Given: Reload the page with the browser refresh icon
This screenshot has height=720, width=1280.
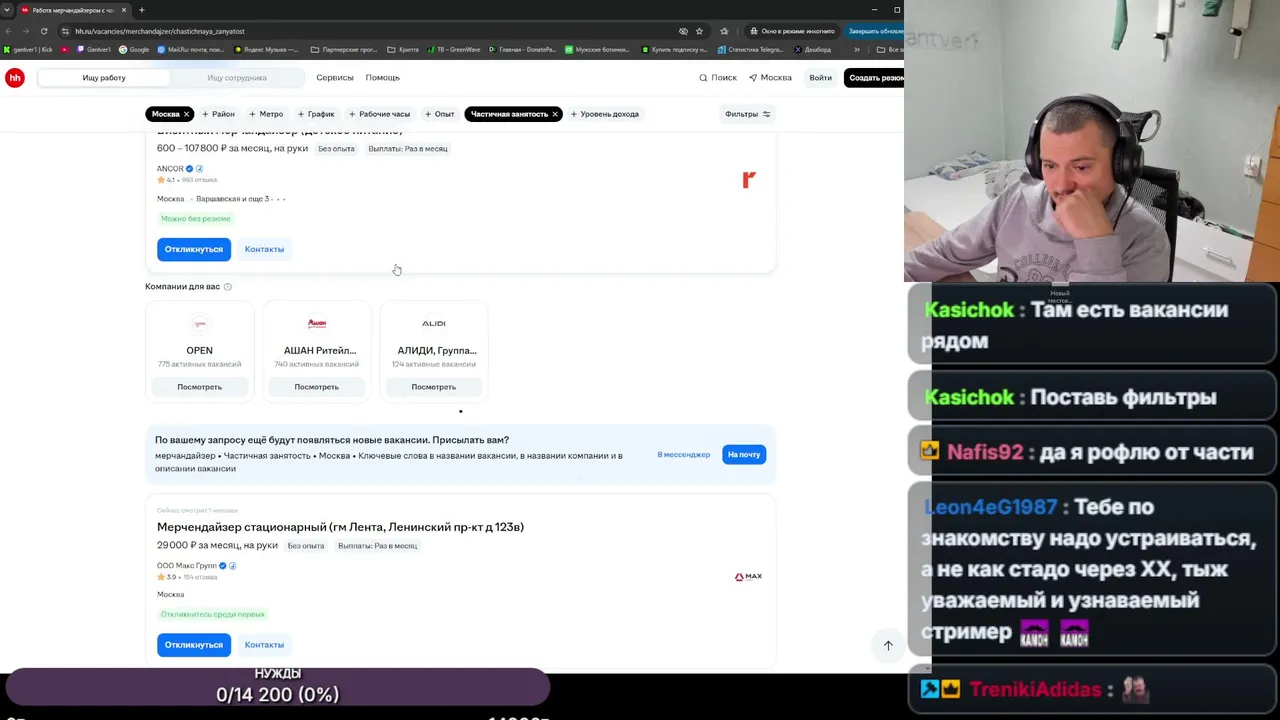Looking at the screenshot, I should tap(44, 31).
